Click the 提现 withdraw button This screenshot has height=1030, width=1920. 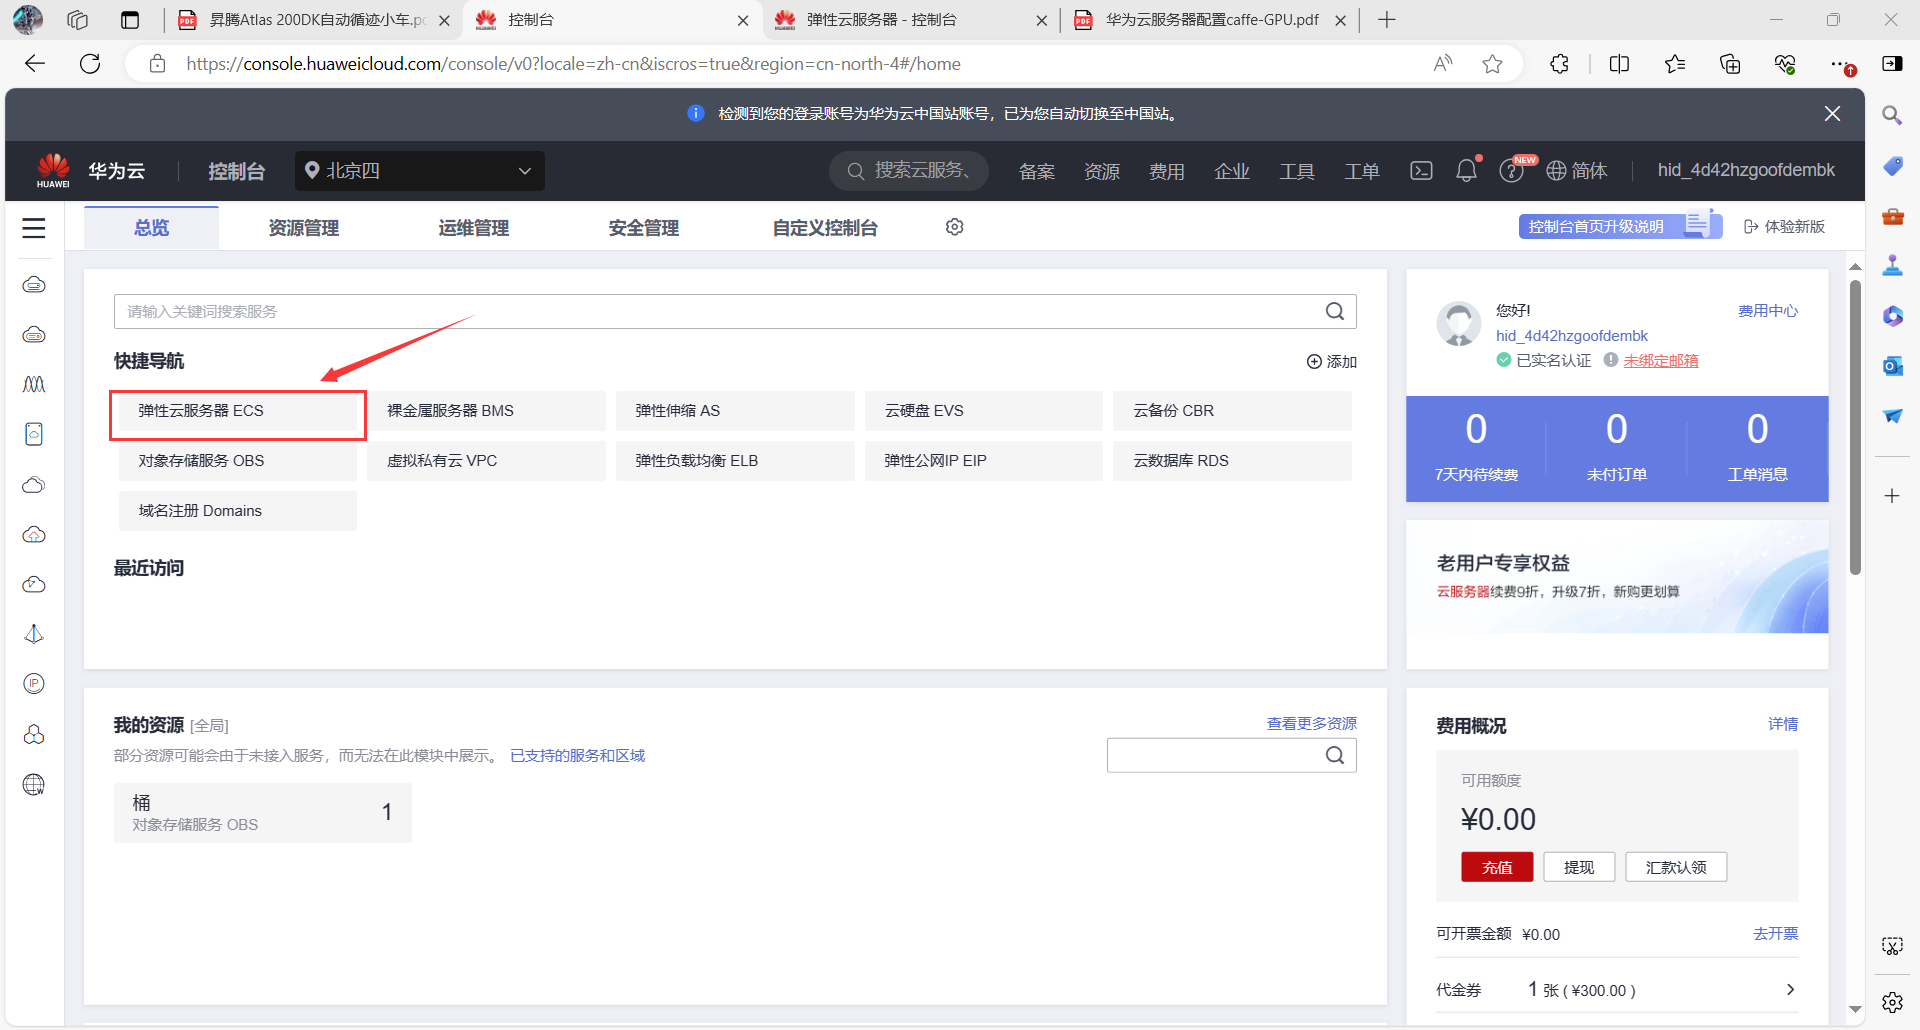[1579, 867]
